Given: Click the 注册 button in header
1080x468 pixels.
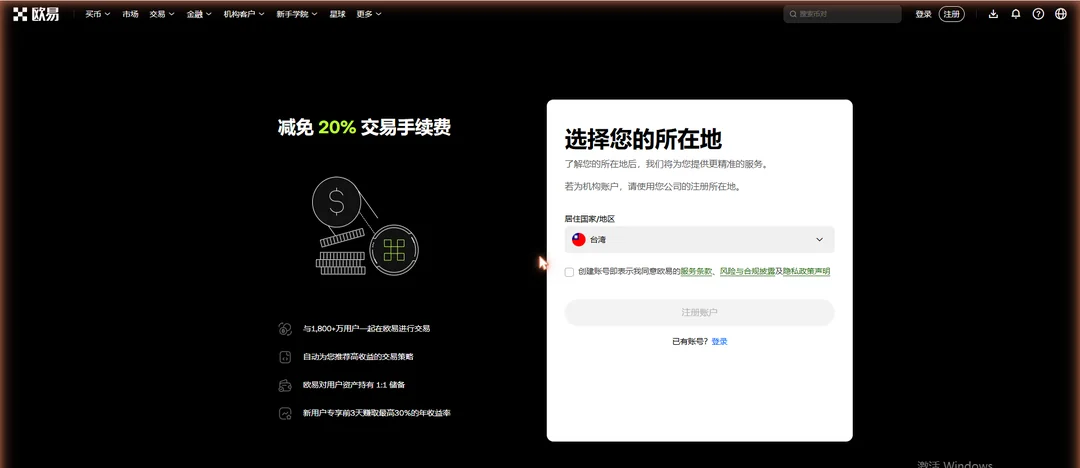Looking at the screenshot, I should (x=951, y=14).
